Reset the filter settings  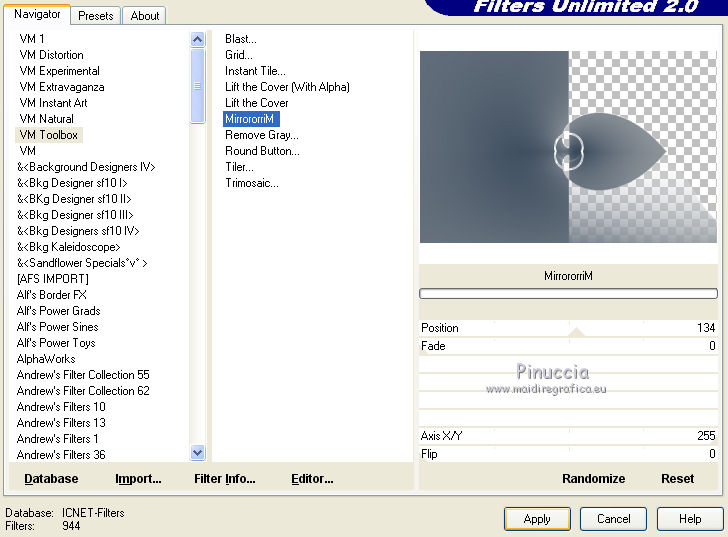(x=677, y=479)
